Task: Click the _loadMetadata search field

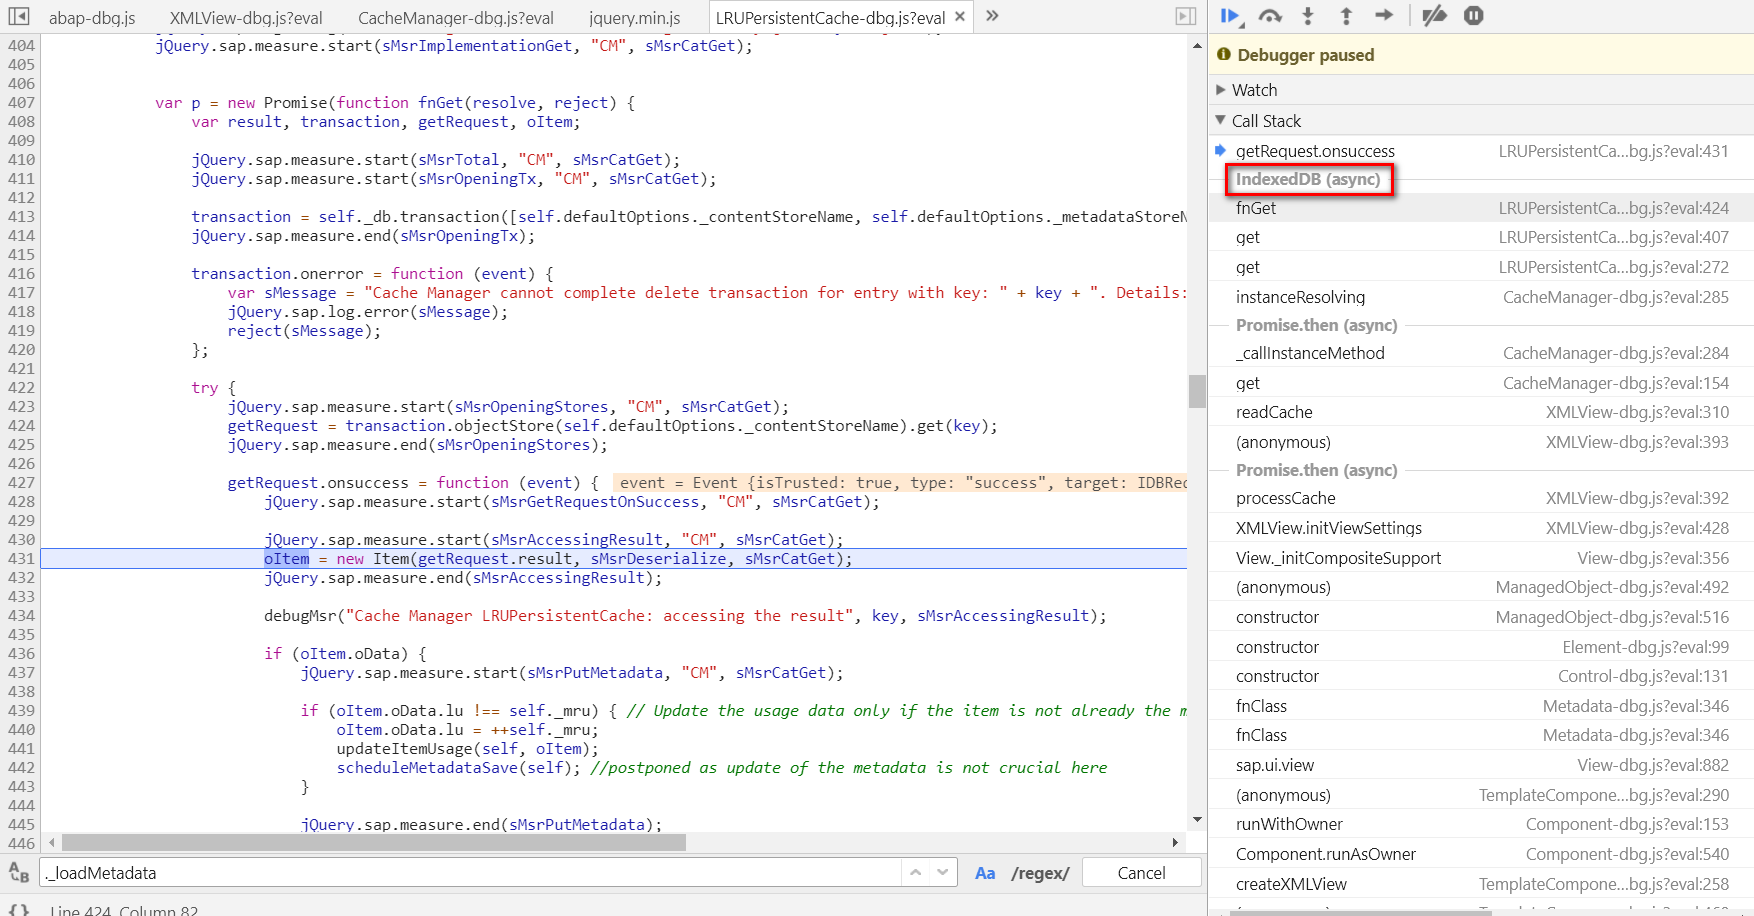Action: [x=470, y=873]
